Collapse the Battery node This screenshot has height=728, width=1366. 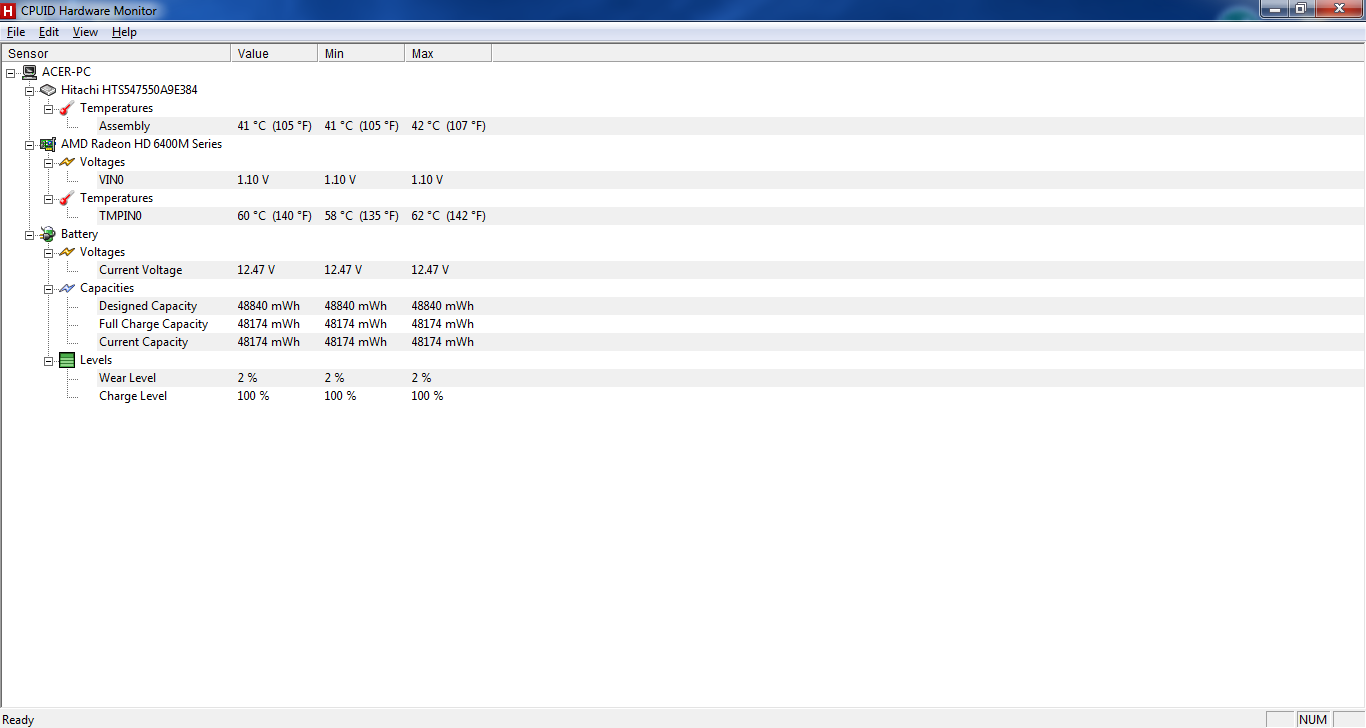(x=29, y=234)
